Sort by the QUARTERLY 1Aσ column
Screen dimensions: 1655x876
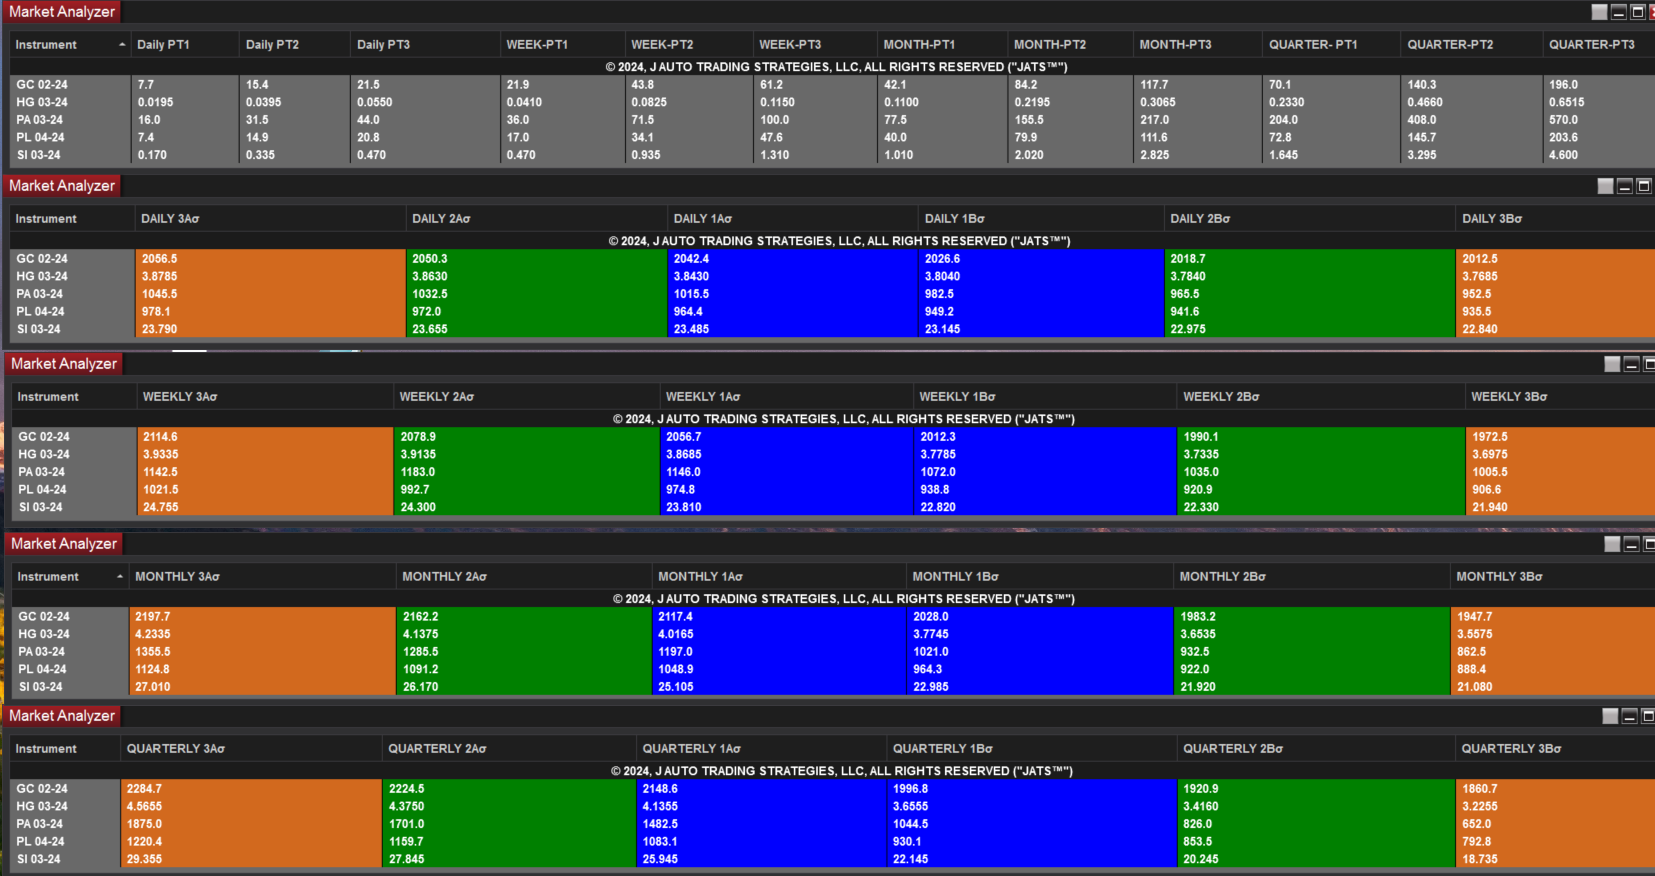pyautogui.click(x=761, y=749)
